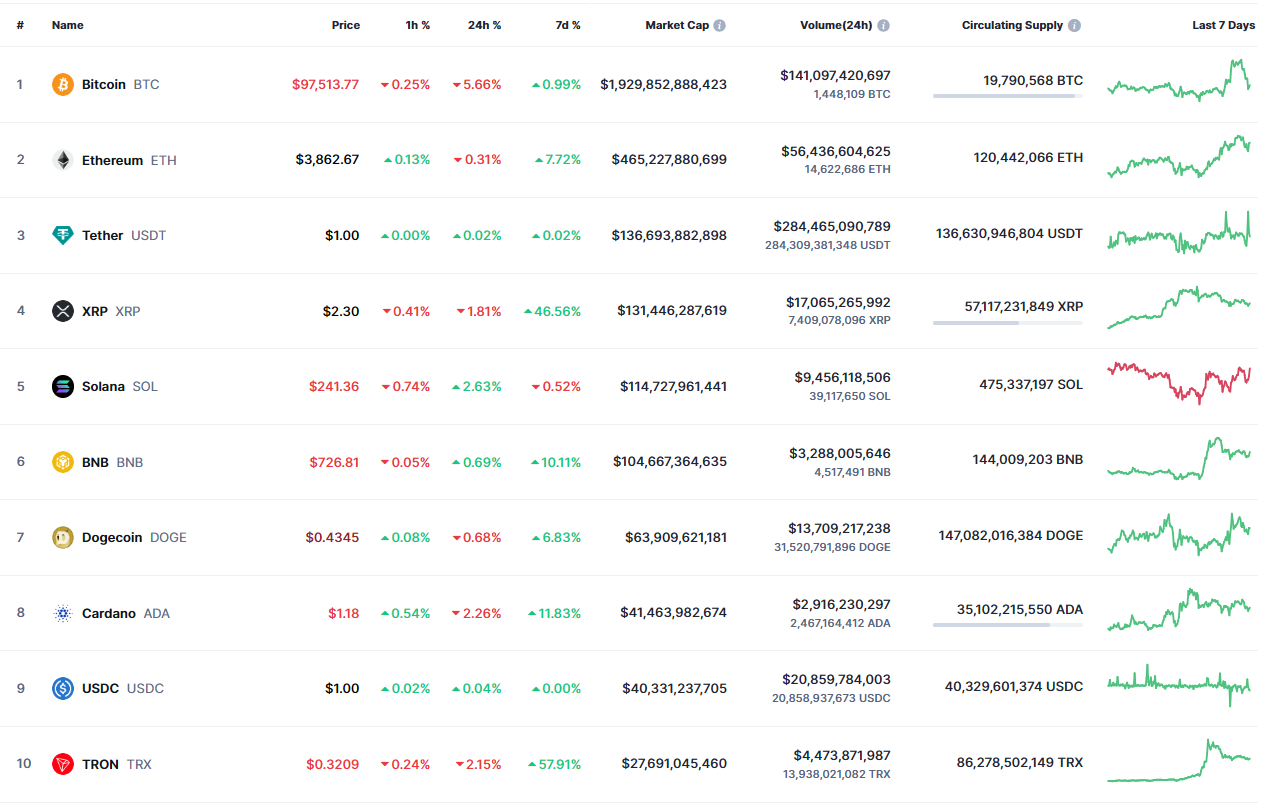Open the Market Cap info icon
The width and height of the screenshot is (1282, 811).
click(x=720, y=25)
